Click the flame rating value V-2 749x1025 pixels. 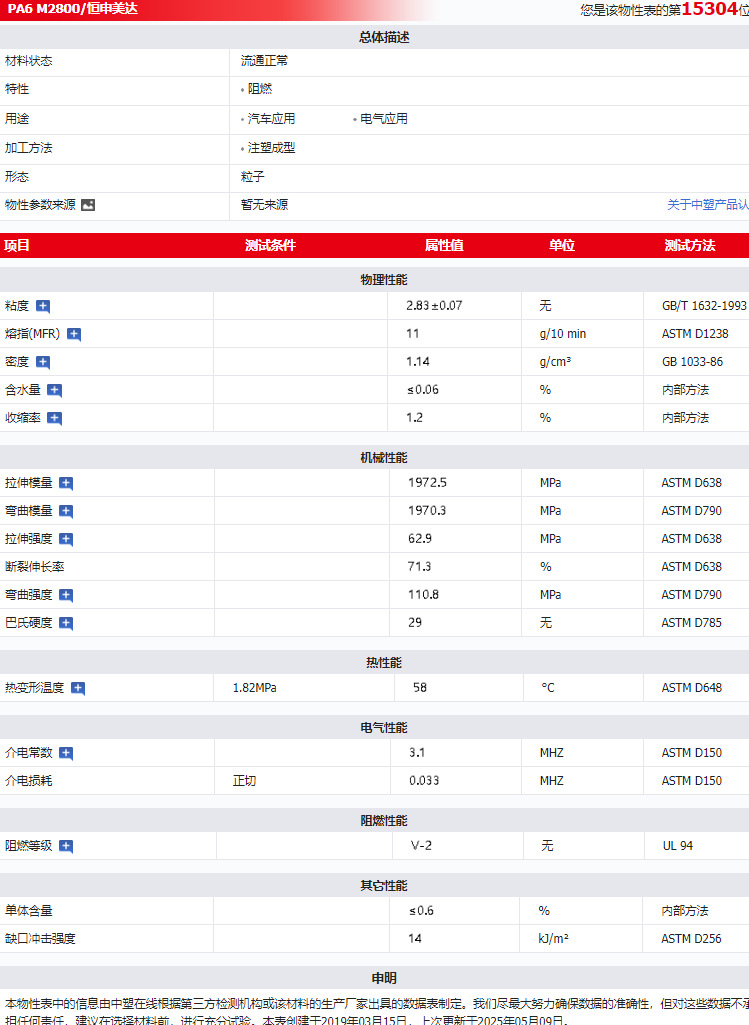click(421, 846)
